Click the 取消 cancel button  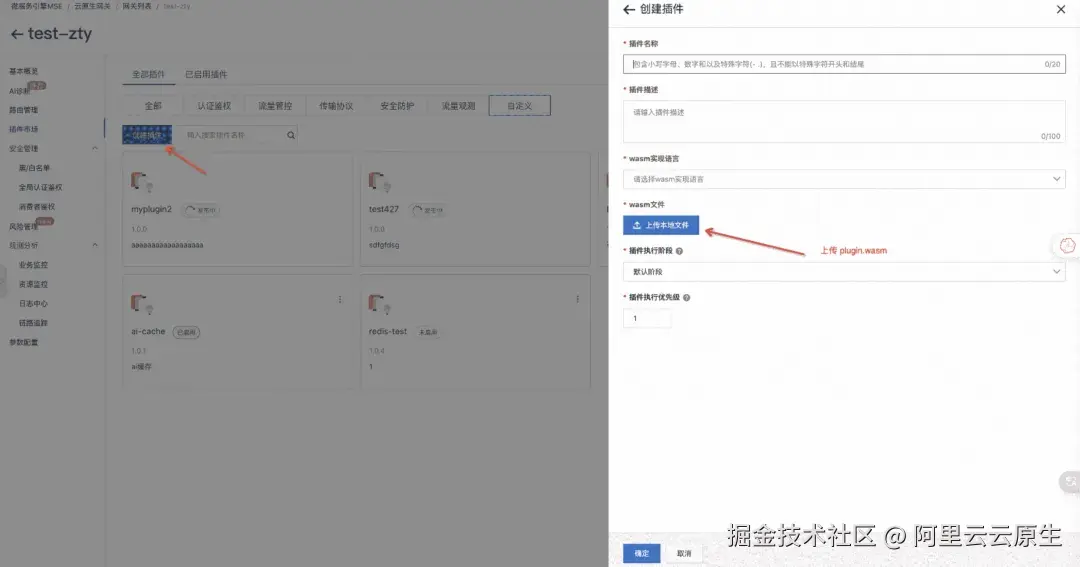click(684, 553)
